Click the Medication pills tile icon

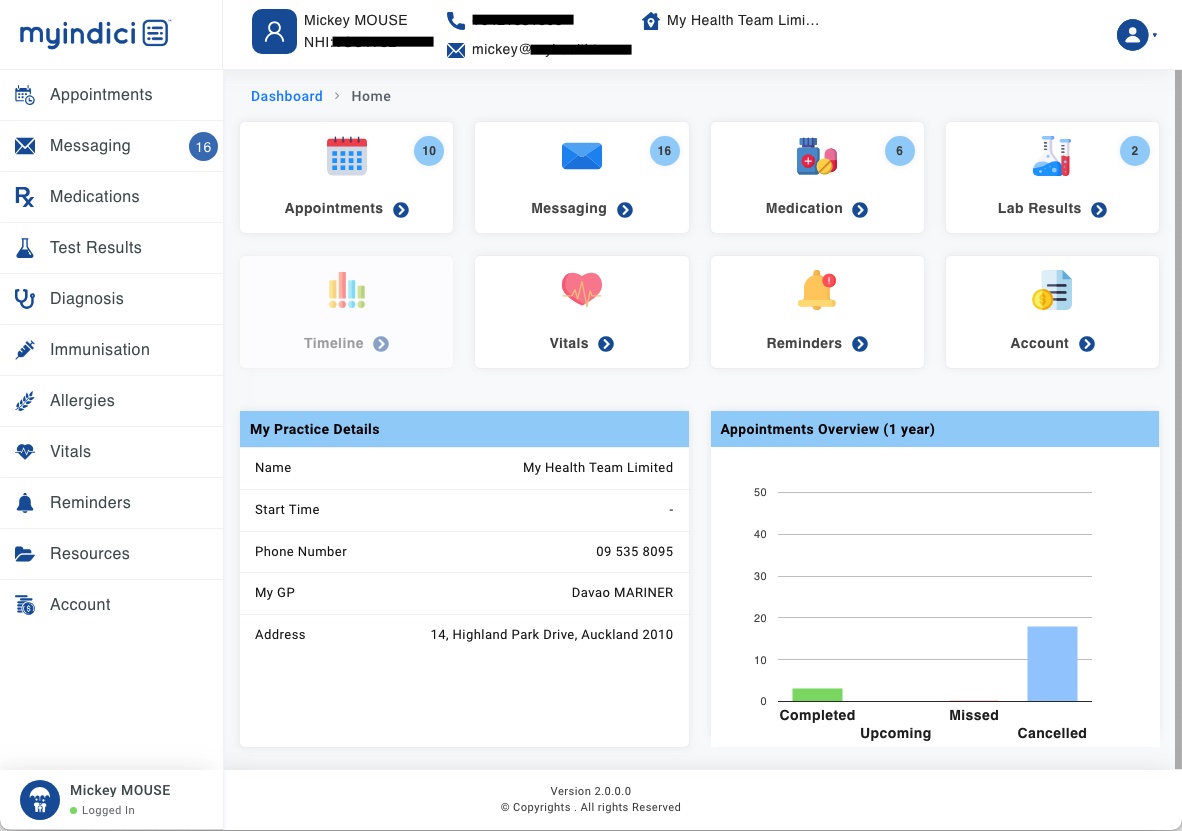(816, 156)
